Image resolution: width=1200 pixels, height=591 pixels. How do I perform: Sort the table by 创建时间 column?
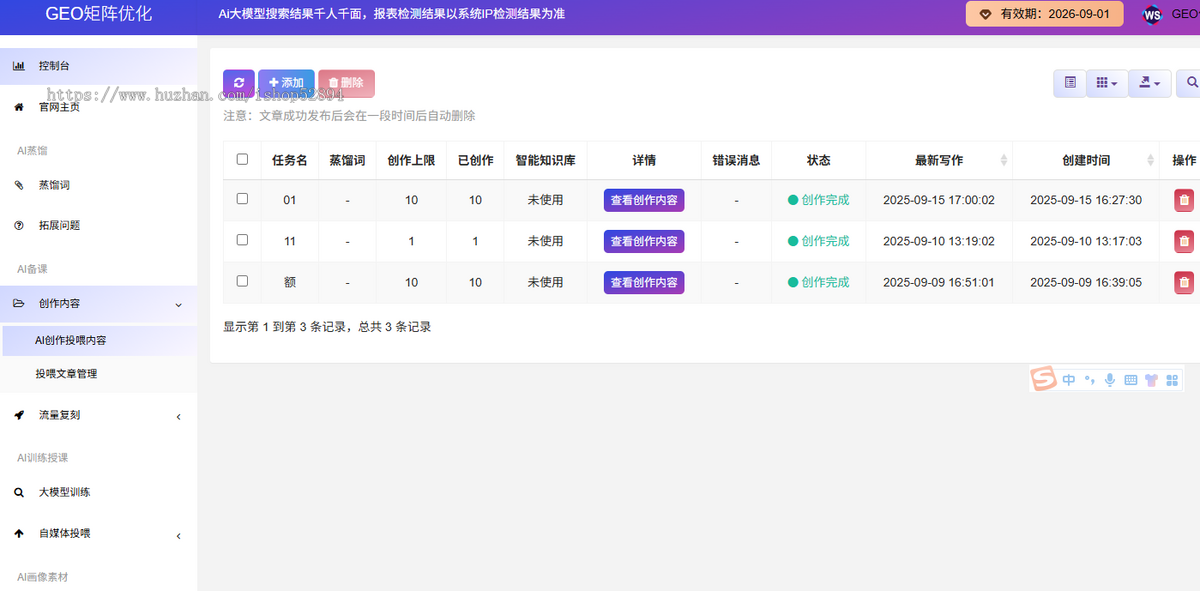point(1086,160)
